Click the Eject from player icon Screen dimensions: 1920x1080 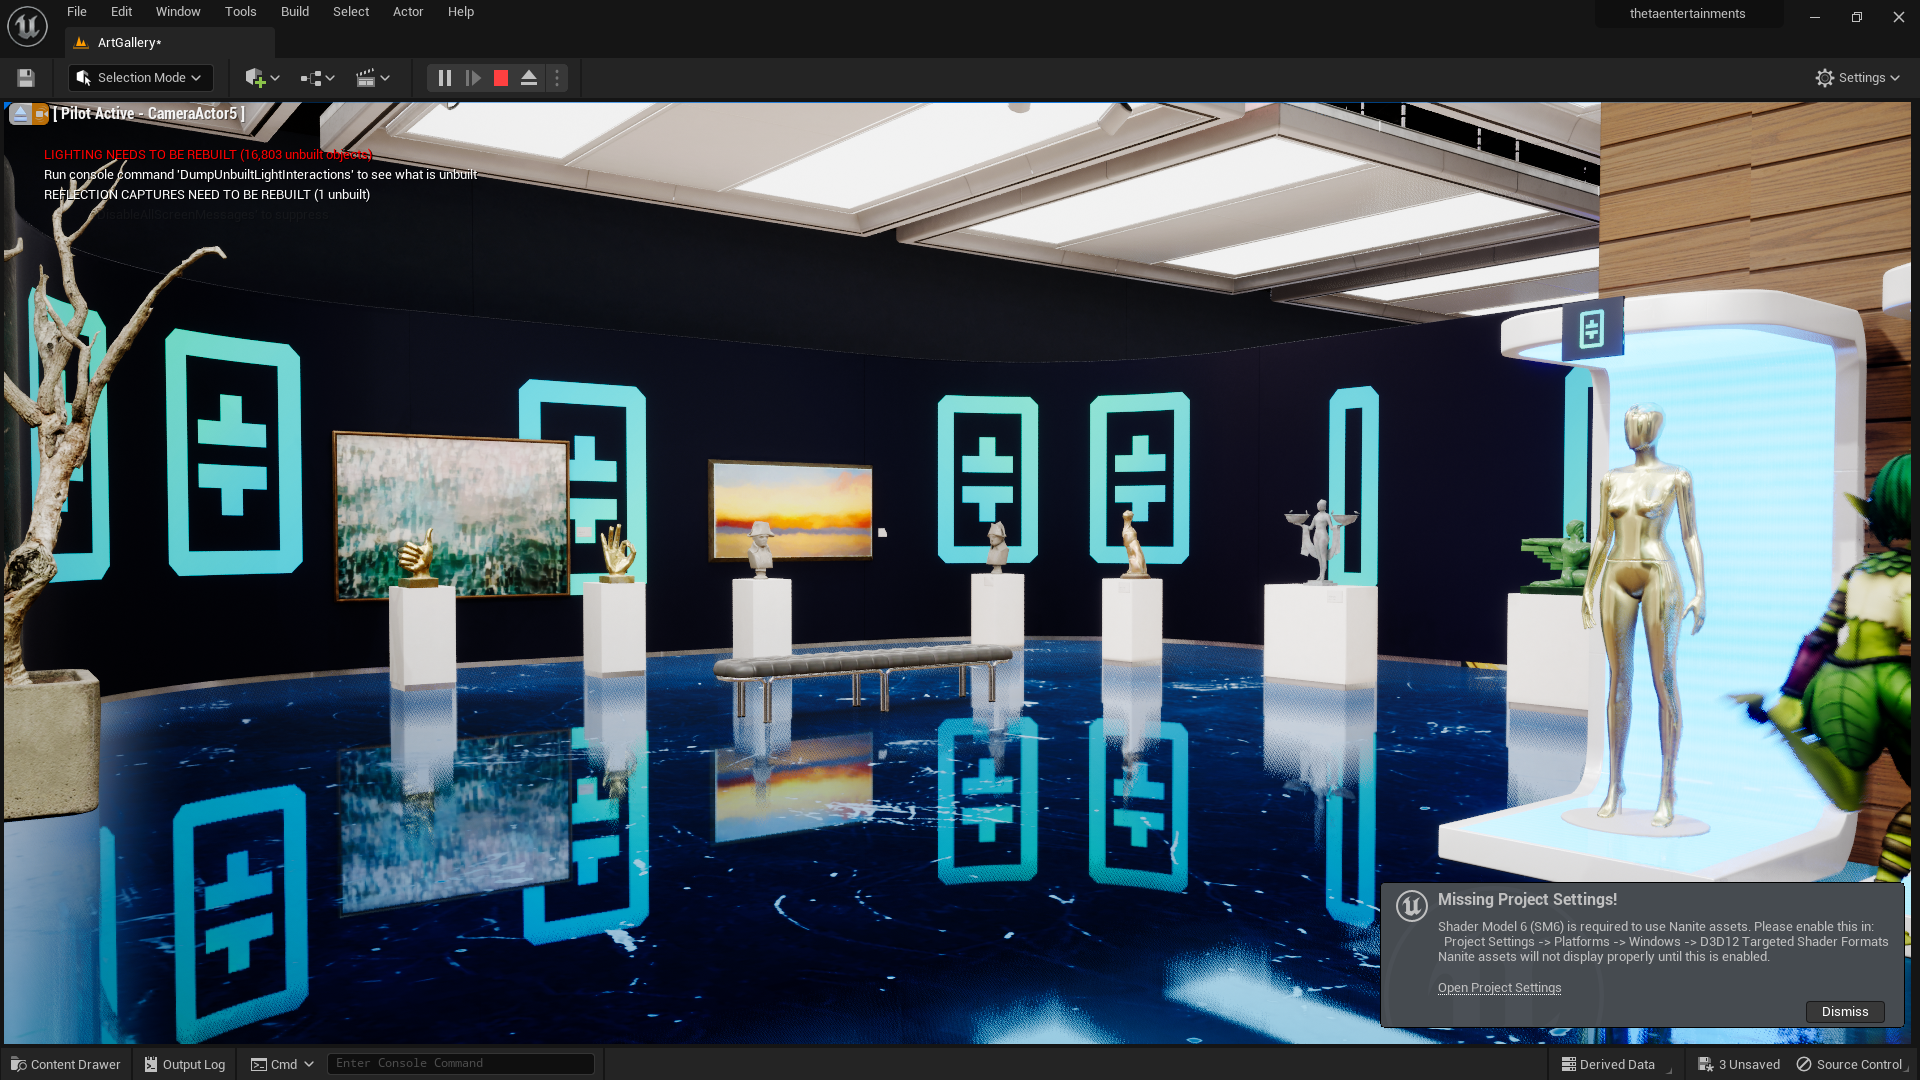point(529,78)
